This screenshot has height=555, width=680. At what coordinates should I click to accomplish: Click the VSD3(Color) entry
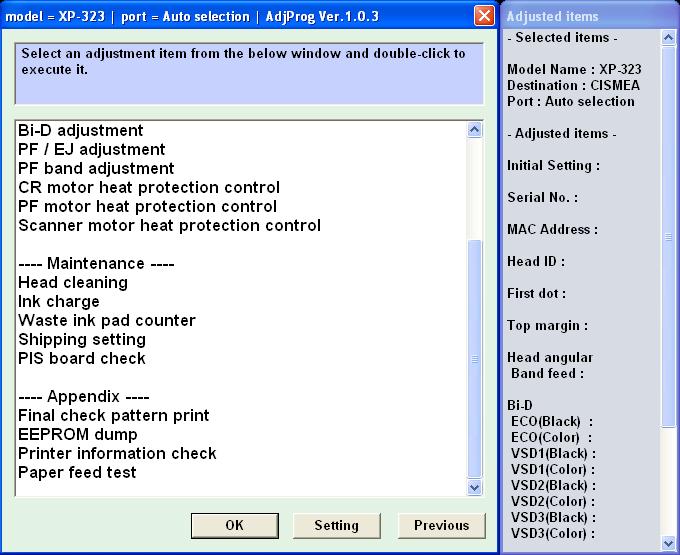(553, 534)
